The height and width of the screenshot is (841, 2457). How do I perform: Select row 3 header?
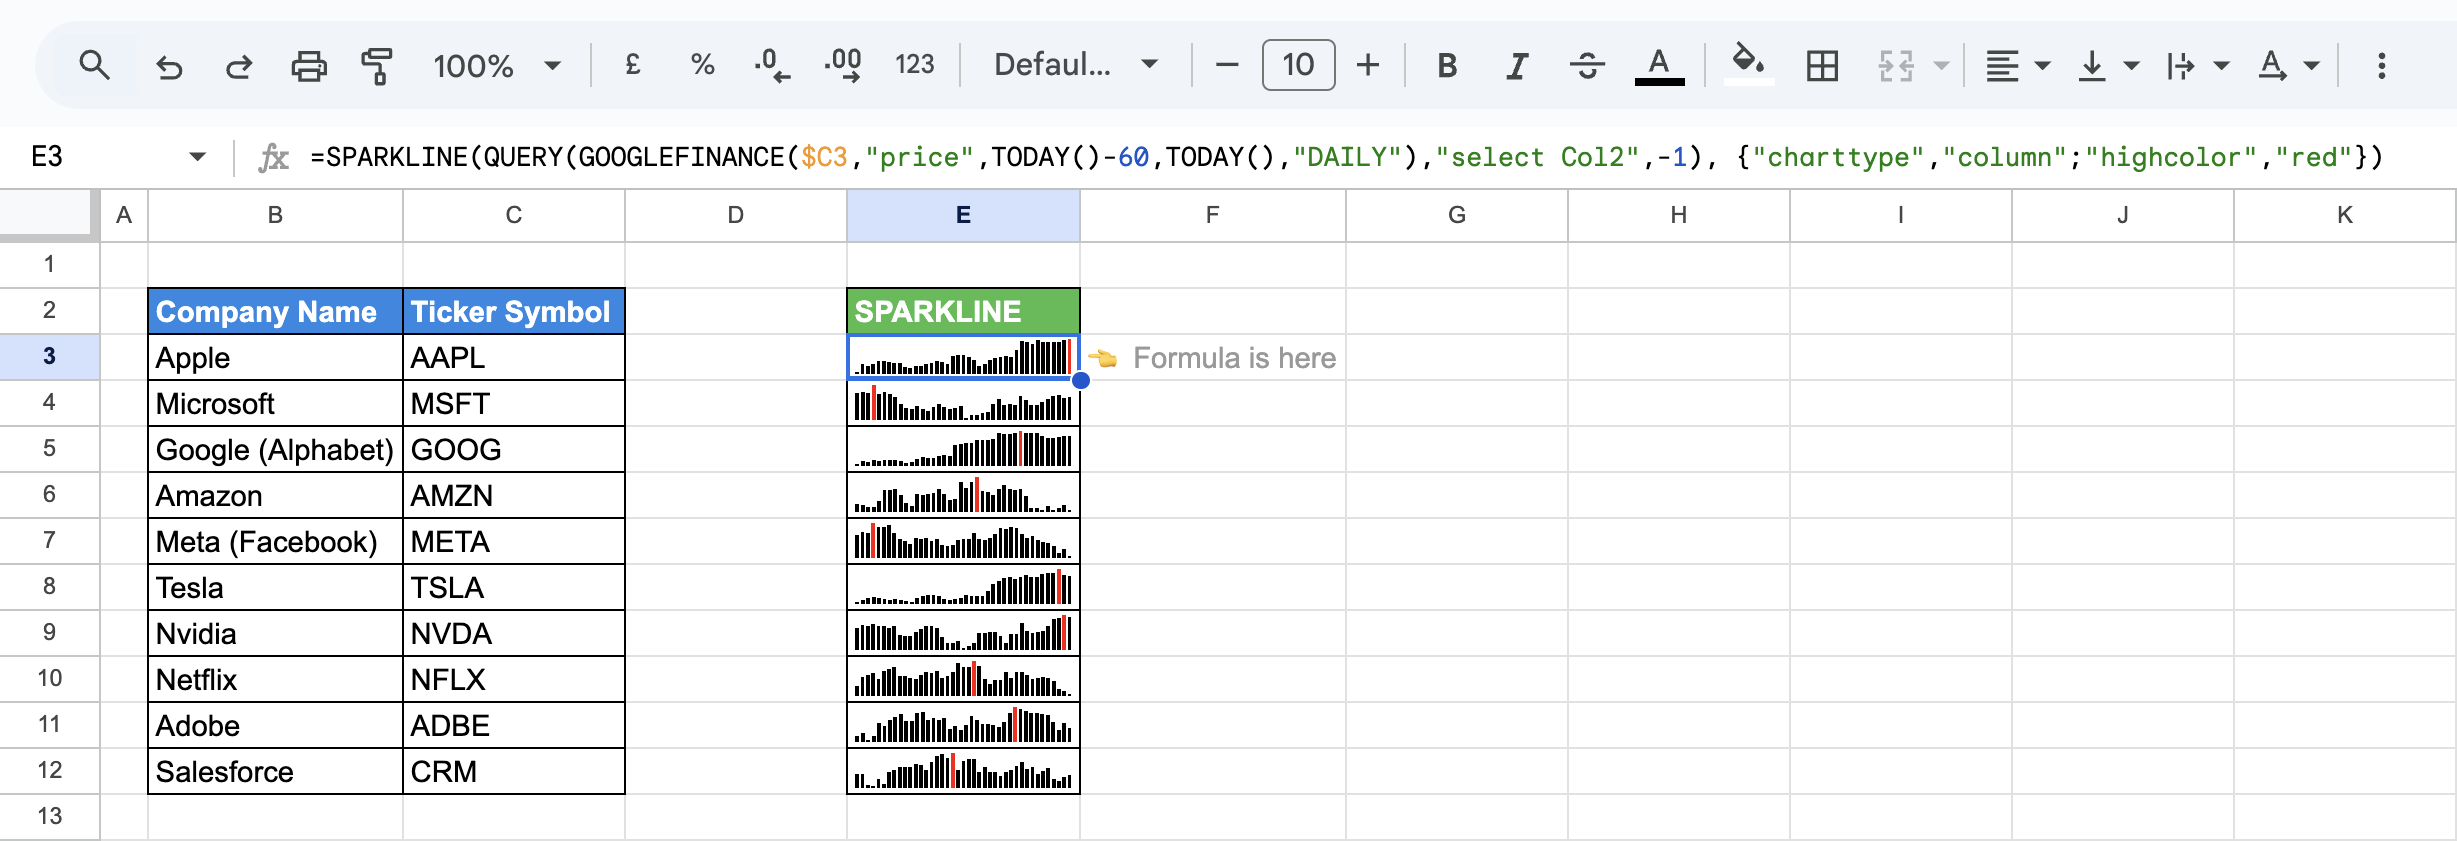click(x=49, y=357)
